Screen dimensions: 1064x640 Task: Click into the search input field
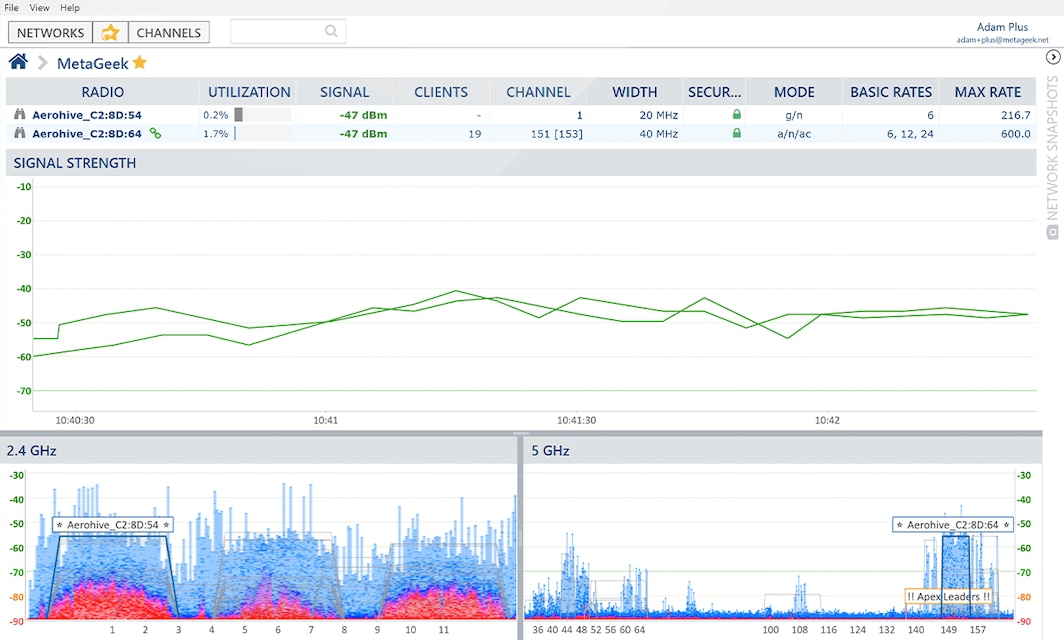[x=288, y=31]
